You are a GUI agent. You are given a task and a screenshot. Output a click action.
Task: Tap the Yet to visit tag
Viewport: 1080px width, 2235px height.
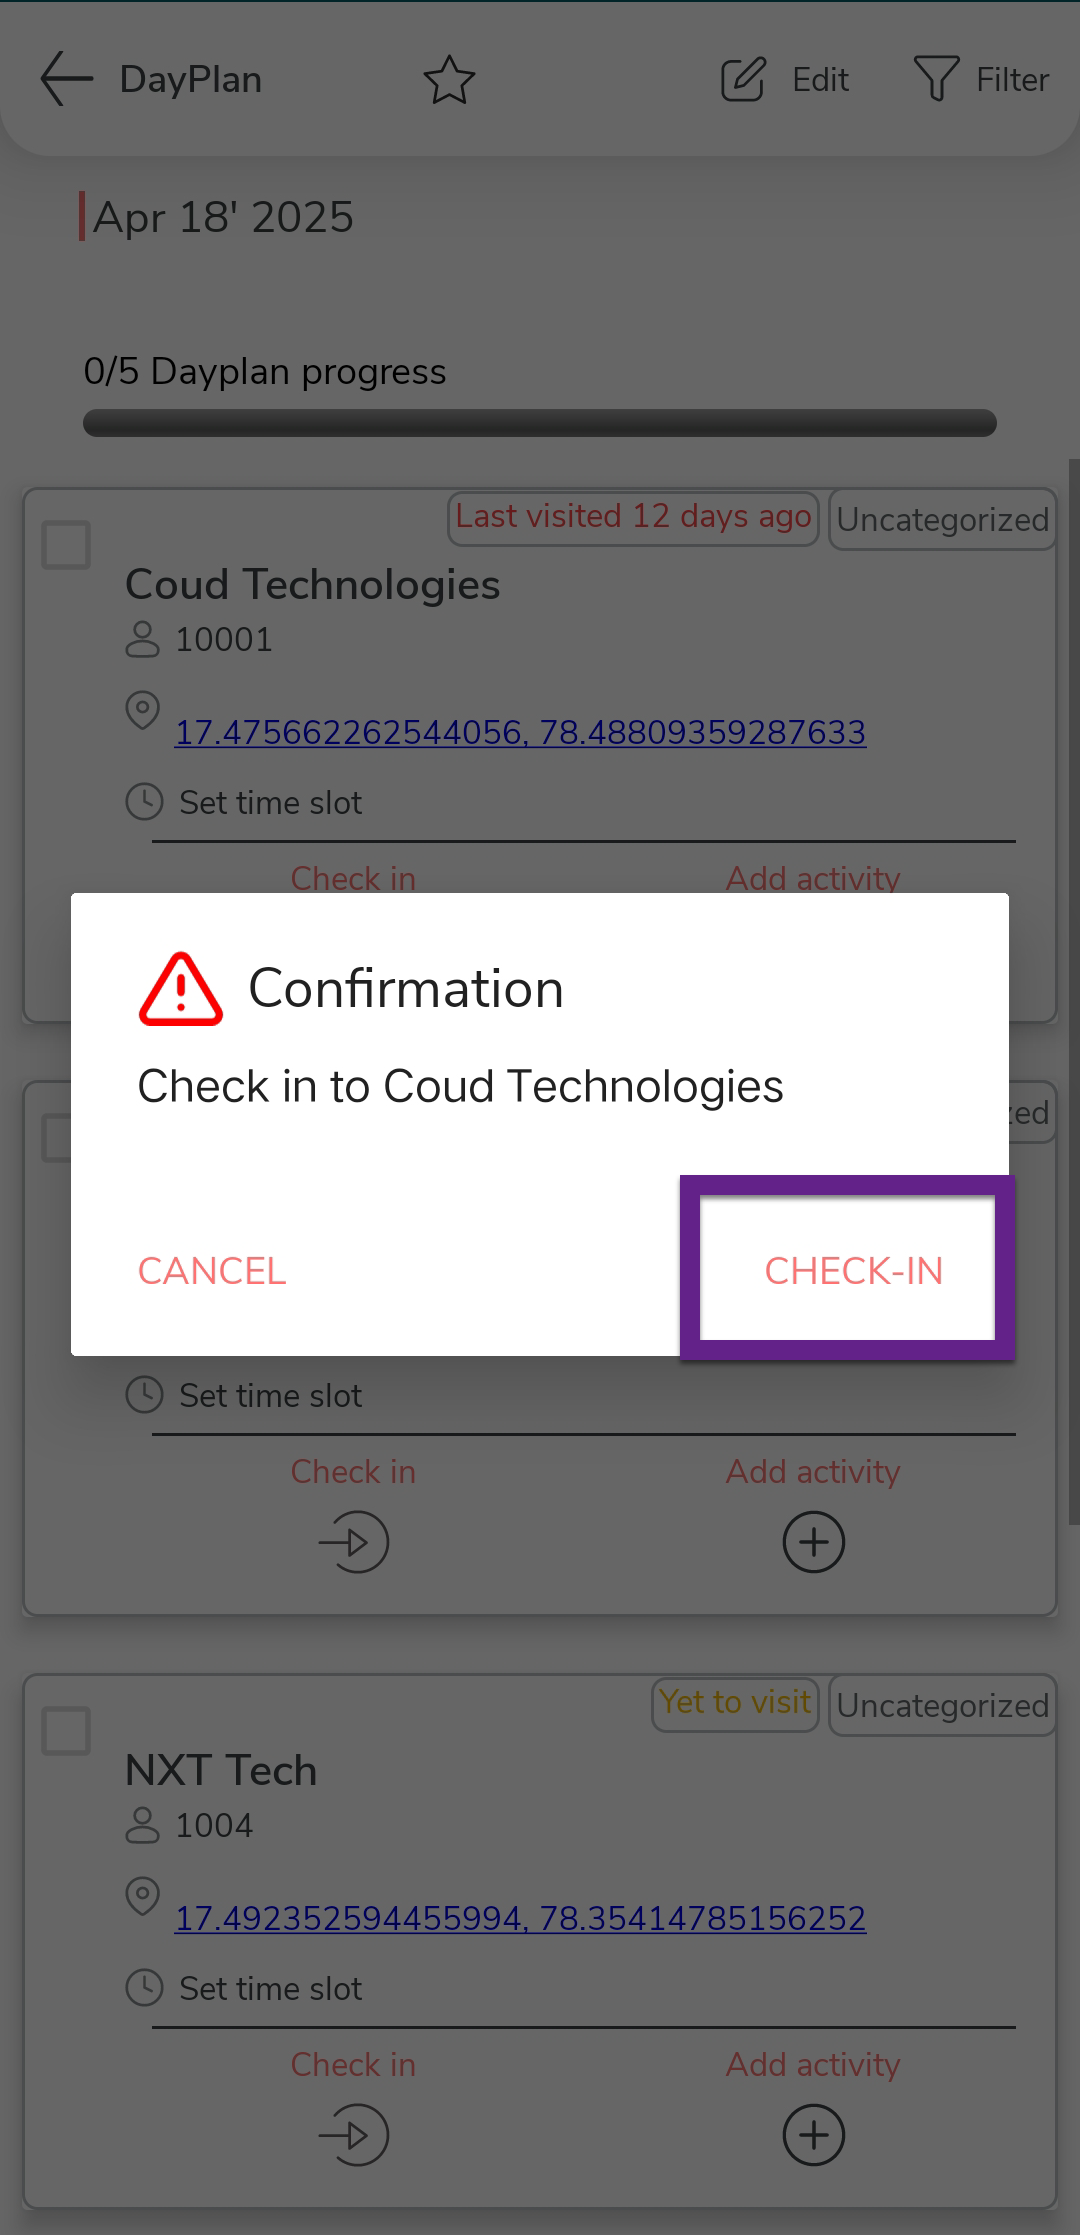coord(735,1702)
